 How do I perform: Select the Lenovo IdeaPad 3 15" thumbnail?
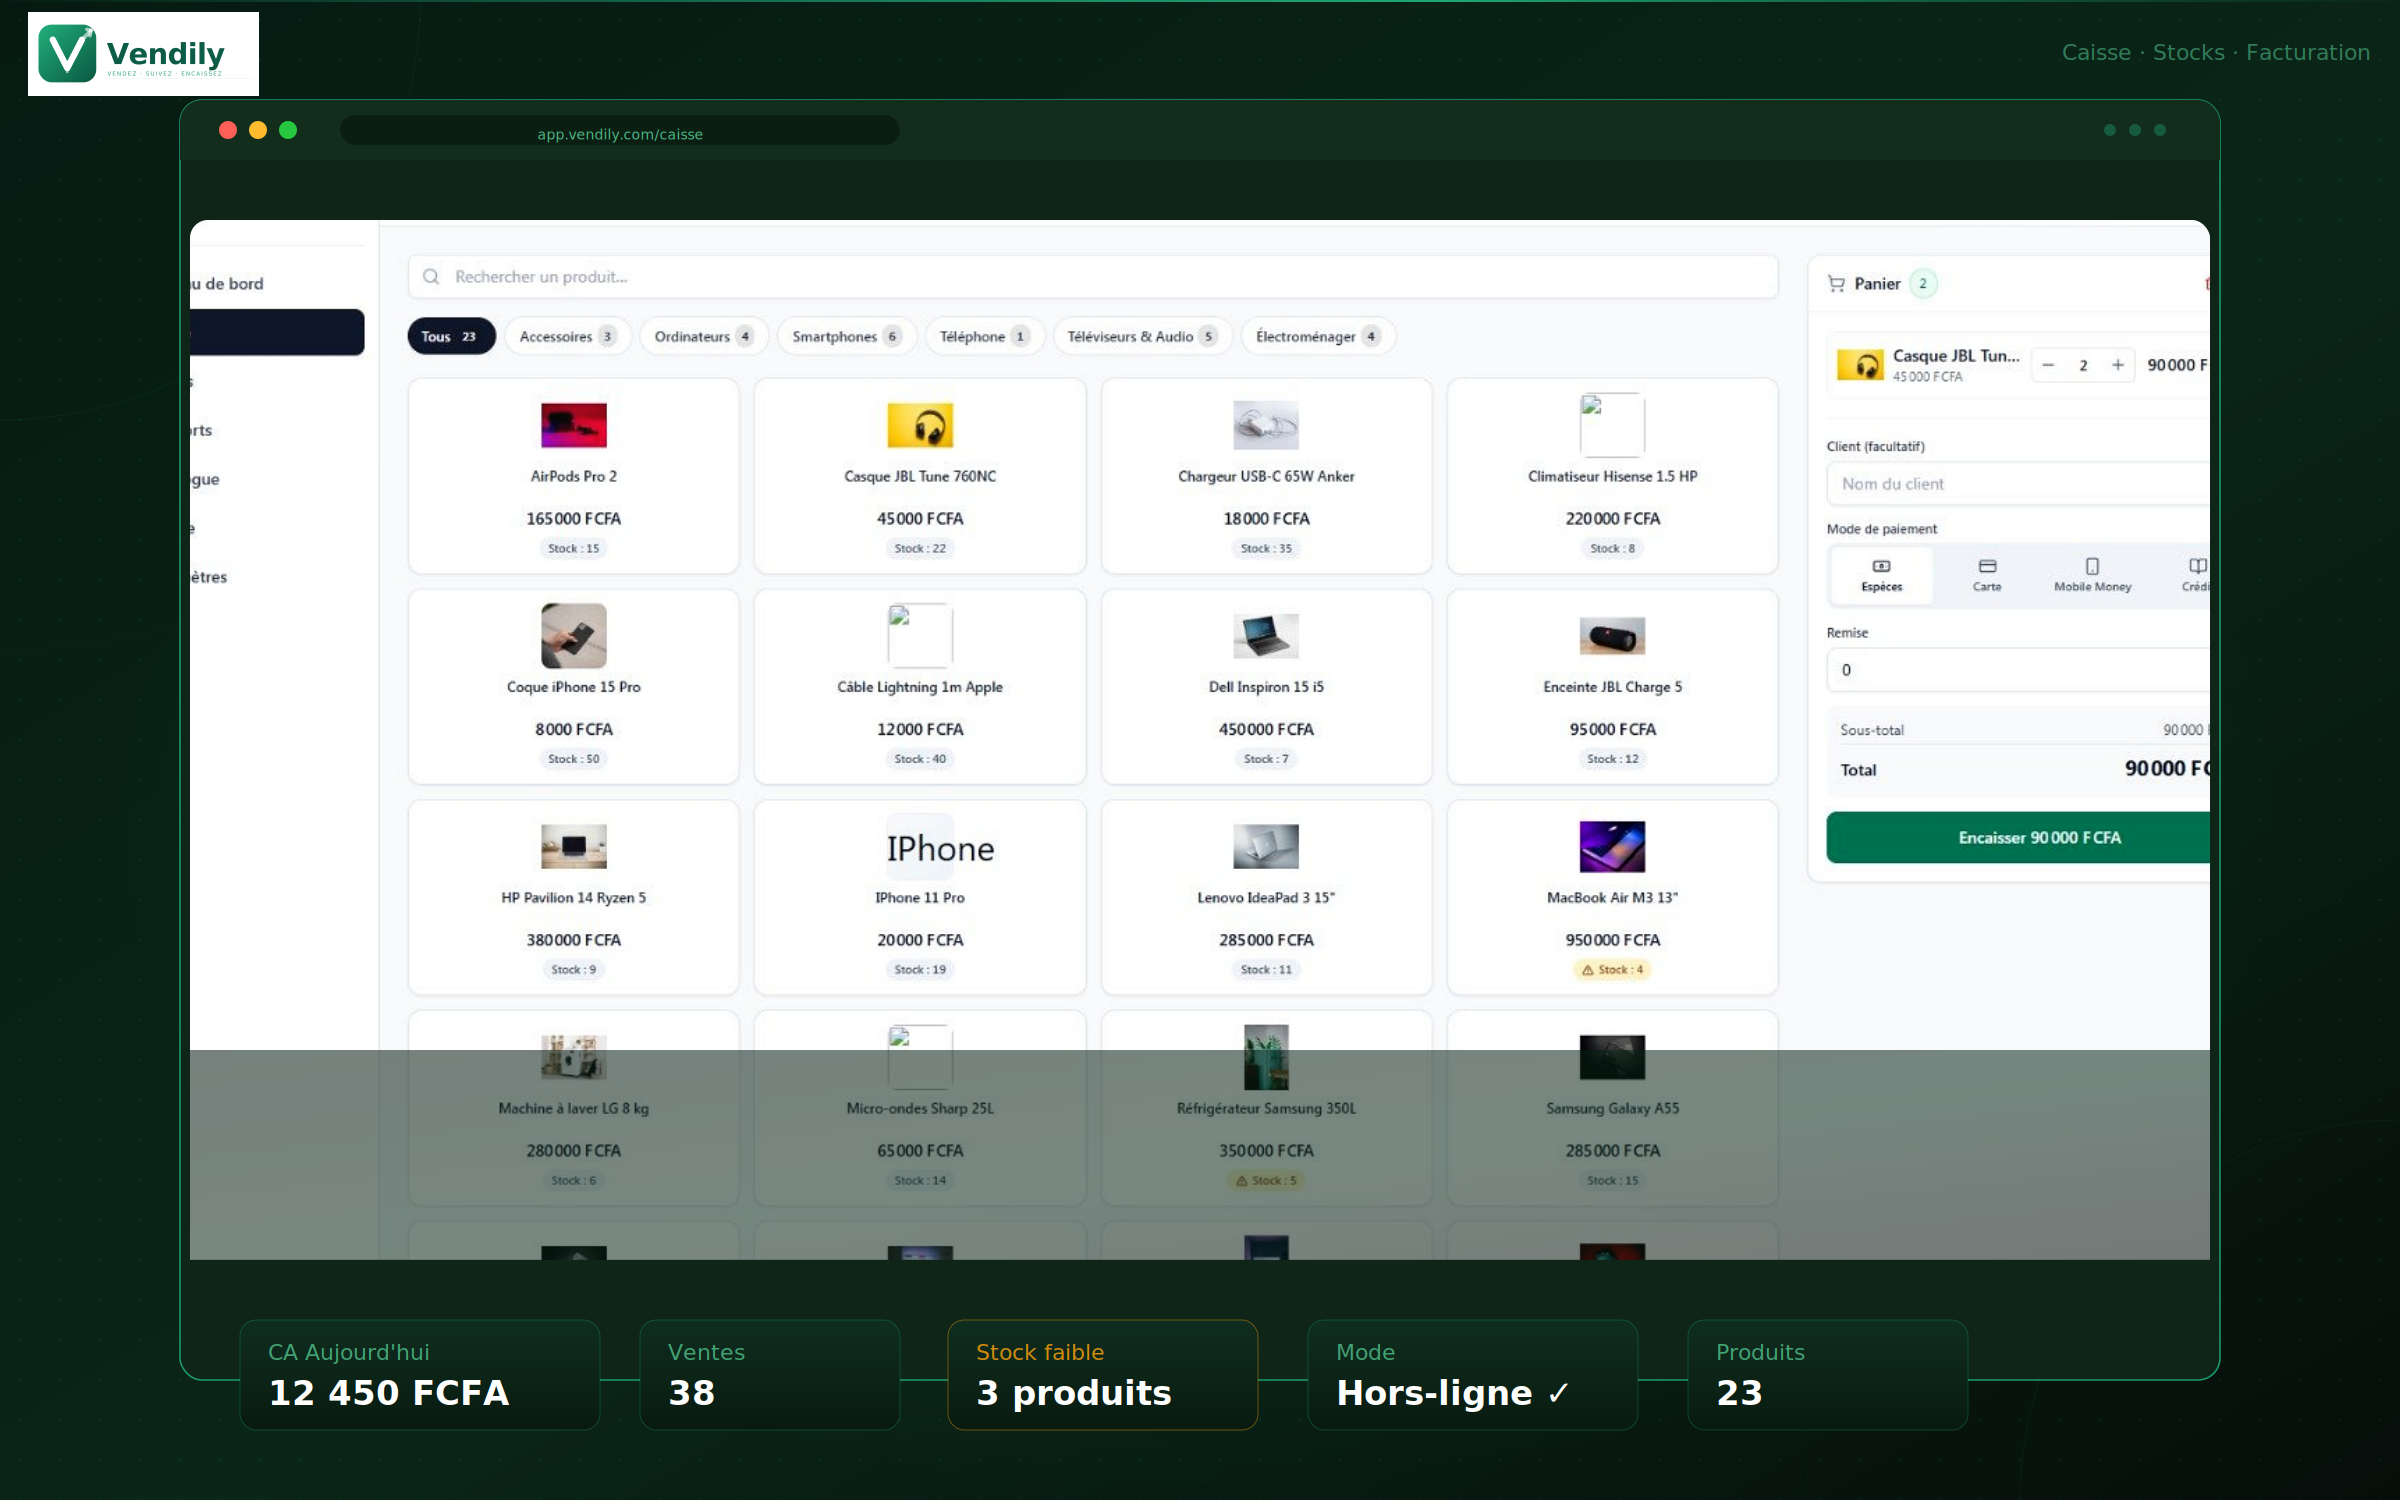click(x=1266, y=847)
